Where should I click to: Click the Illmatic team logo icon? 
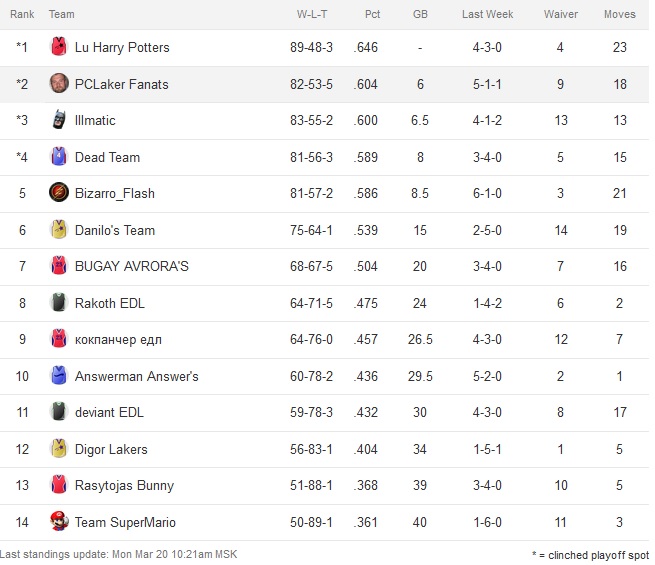pos(58,120)
